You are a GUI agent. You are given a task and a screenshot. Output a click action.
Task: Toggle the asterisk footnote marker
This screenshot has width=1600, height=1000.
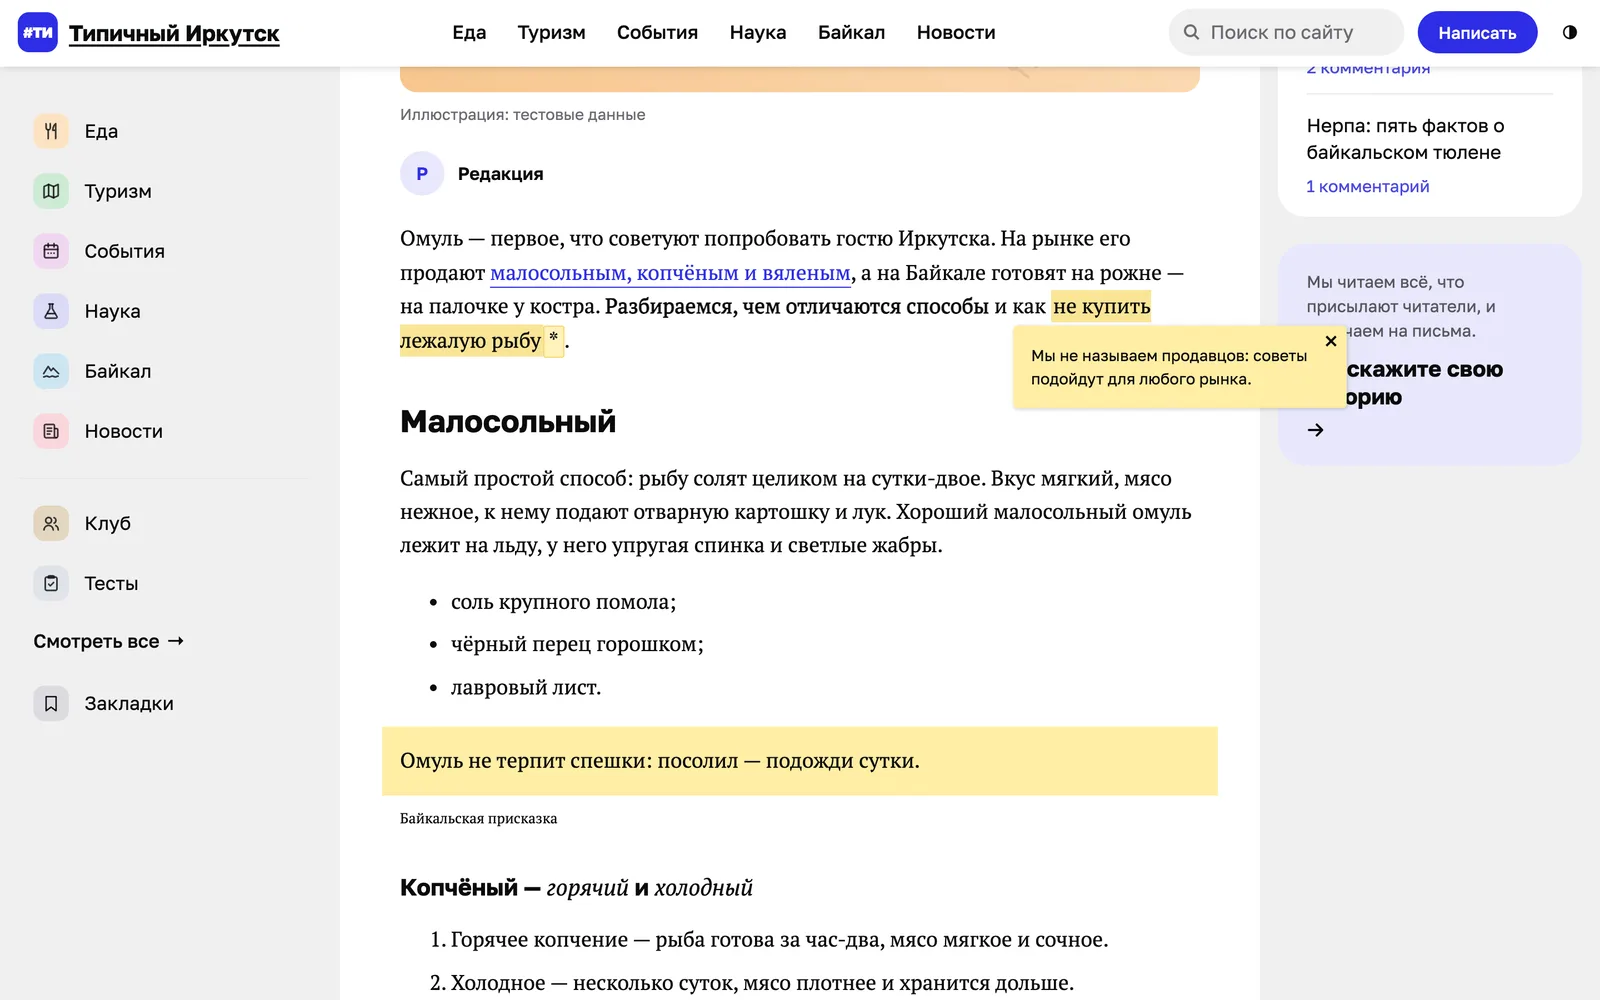click(x=554, y=340)
